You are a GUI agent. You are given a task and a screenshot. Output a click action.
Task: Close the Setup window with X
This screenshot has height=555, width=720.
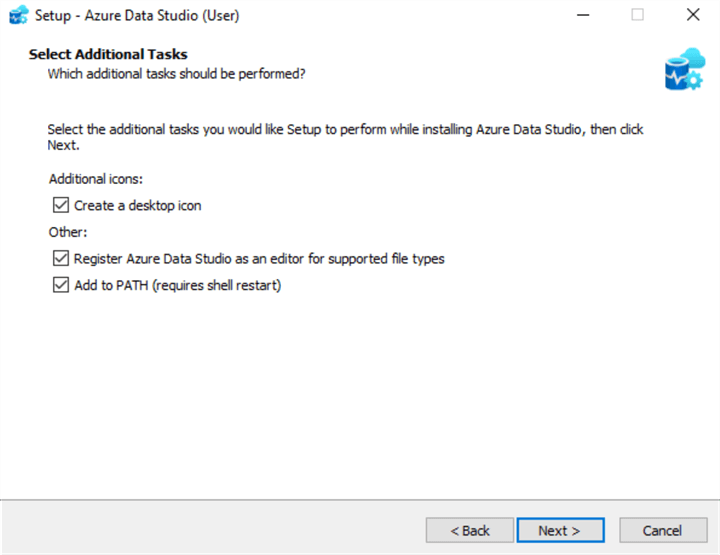pyautogui.click(x=693, y=15)
